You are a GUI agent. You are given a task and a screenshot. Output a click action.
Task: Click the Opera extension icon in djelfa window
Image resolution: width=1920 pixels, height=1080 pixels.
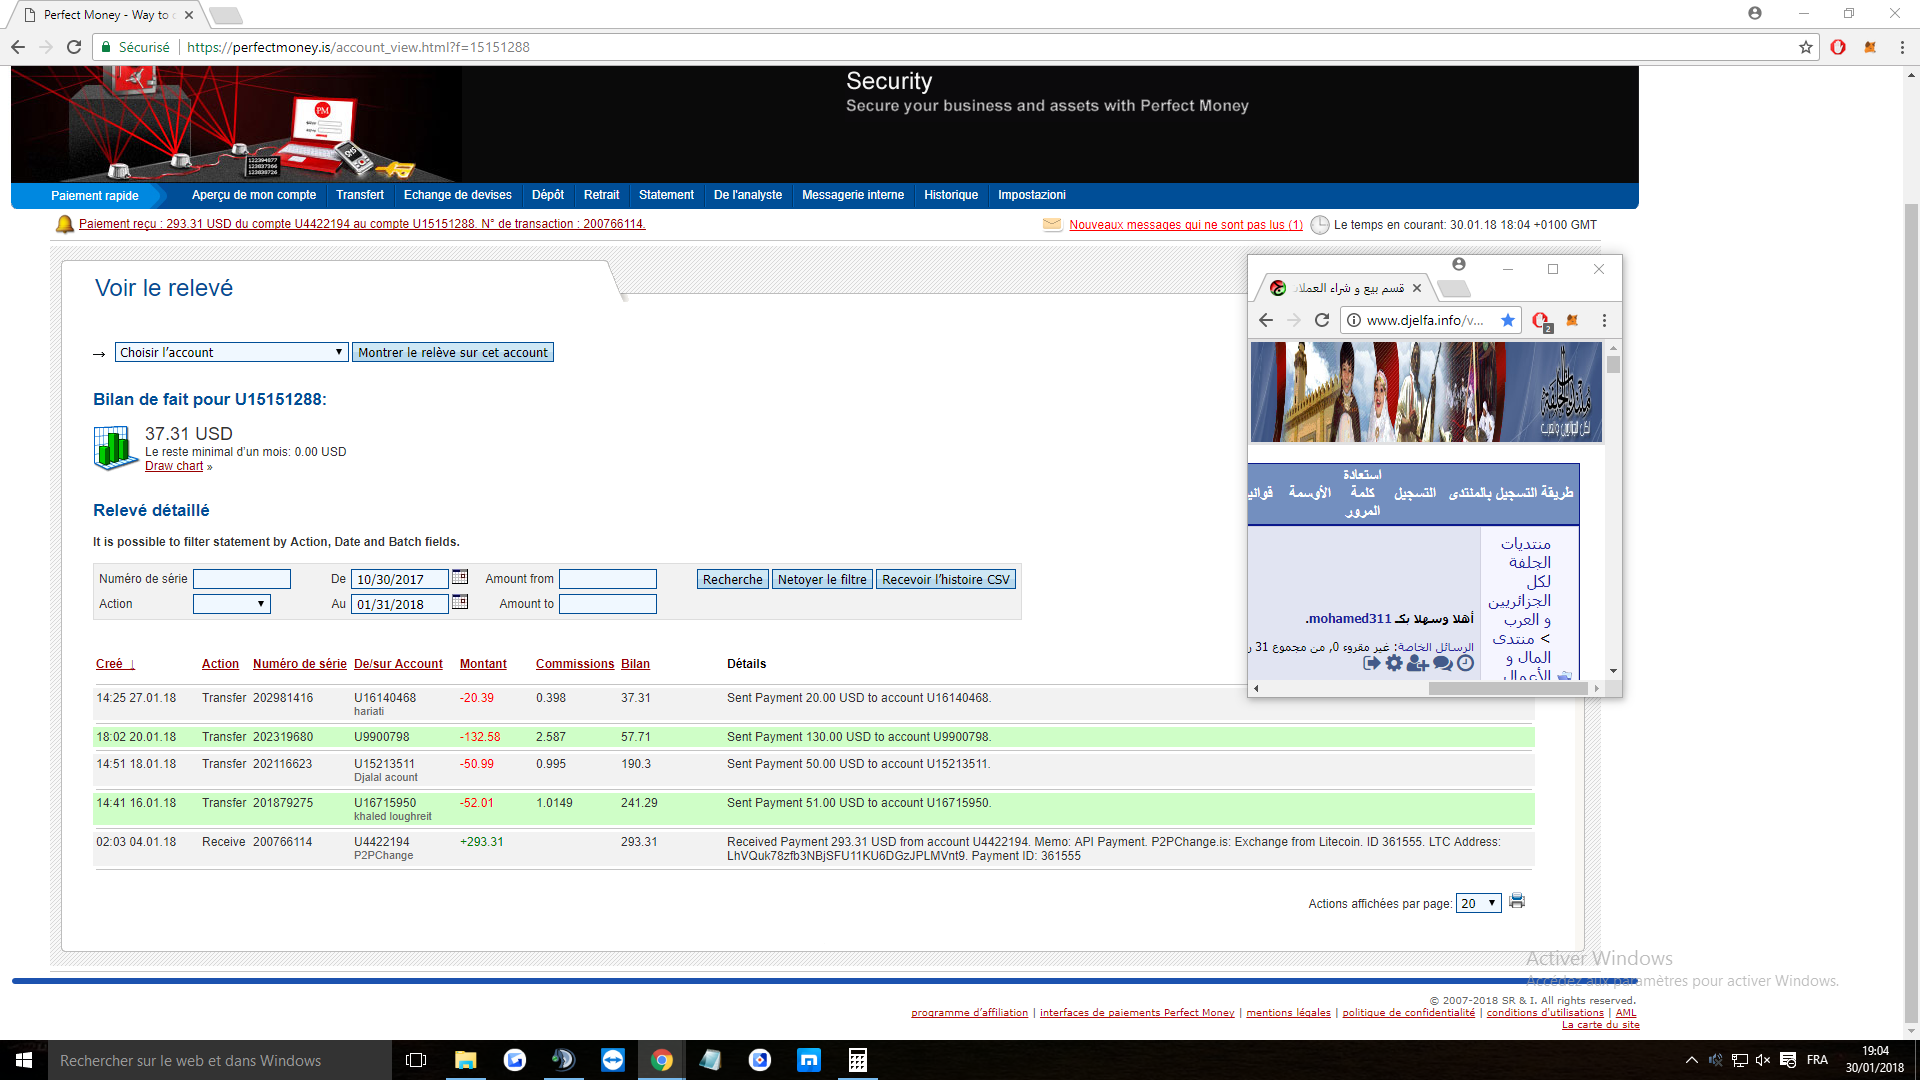(x=1541, y=321)
